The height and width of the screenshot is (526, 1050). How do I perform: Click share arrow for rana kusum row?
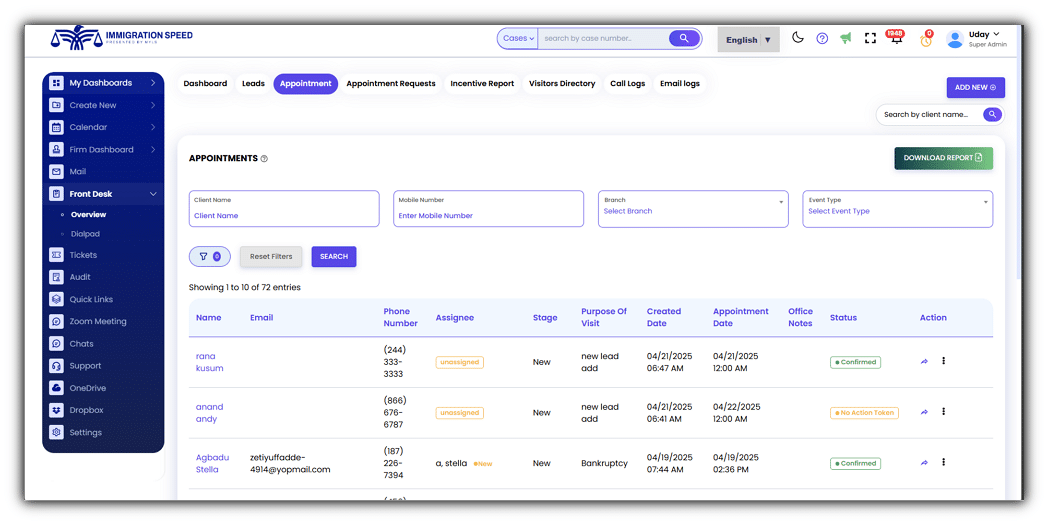click(924, 362)
